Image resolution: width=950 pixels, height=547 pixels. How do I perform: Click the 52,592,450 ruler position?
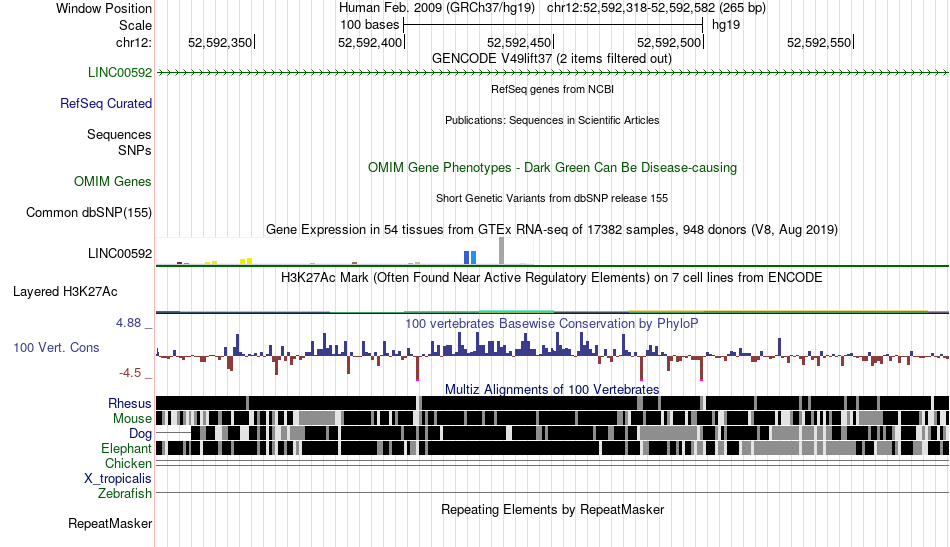coord(519,42)
